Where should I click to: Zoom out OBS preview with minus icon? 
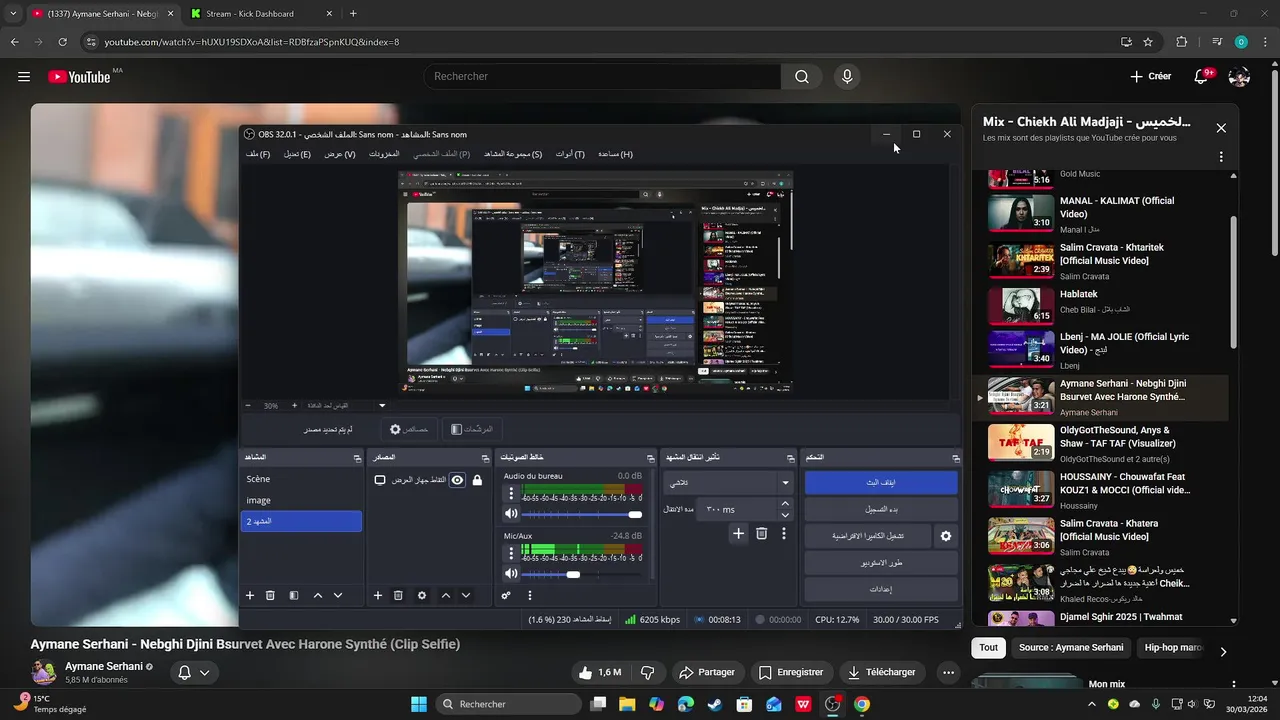pyautogui.click(x=248, y=406)
